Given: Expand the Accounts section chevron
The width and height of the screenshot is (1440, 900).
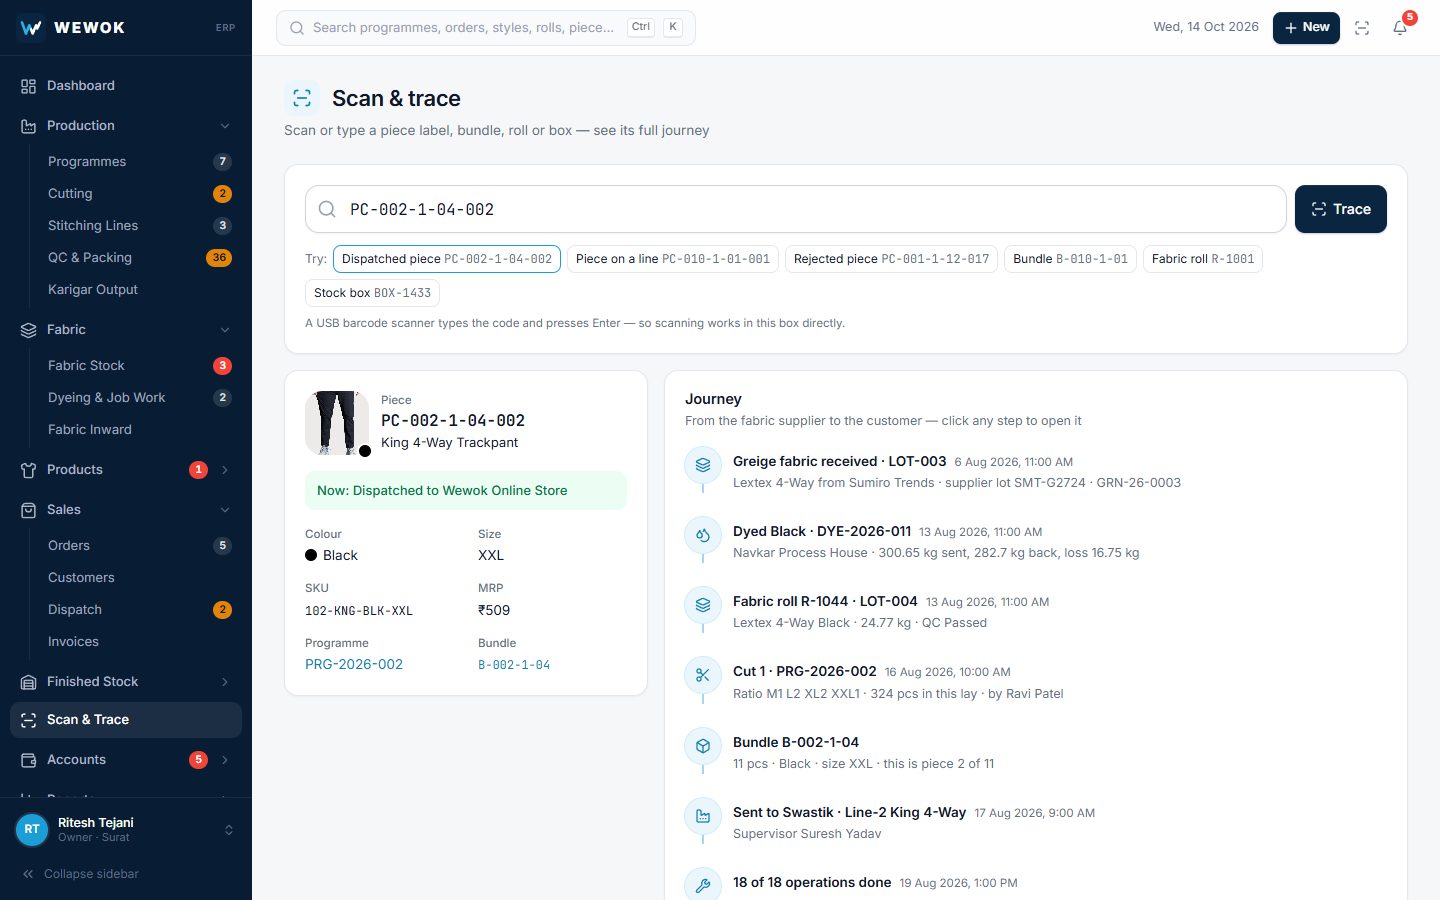Looking at the screenshot, I should (x=225, y=760).
